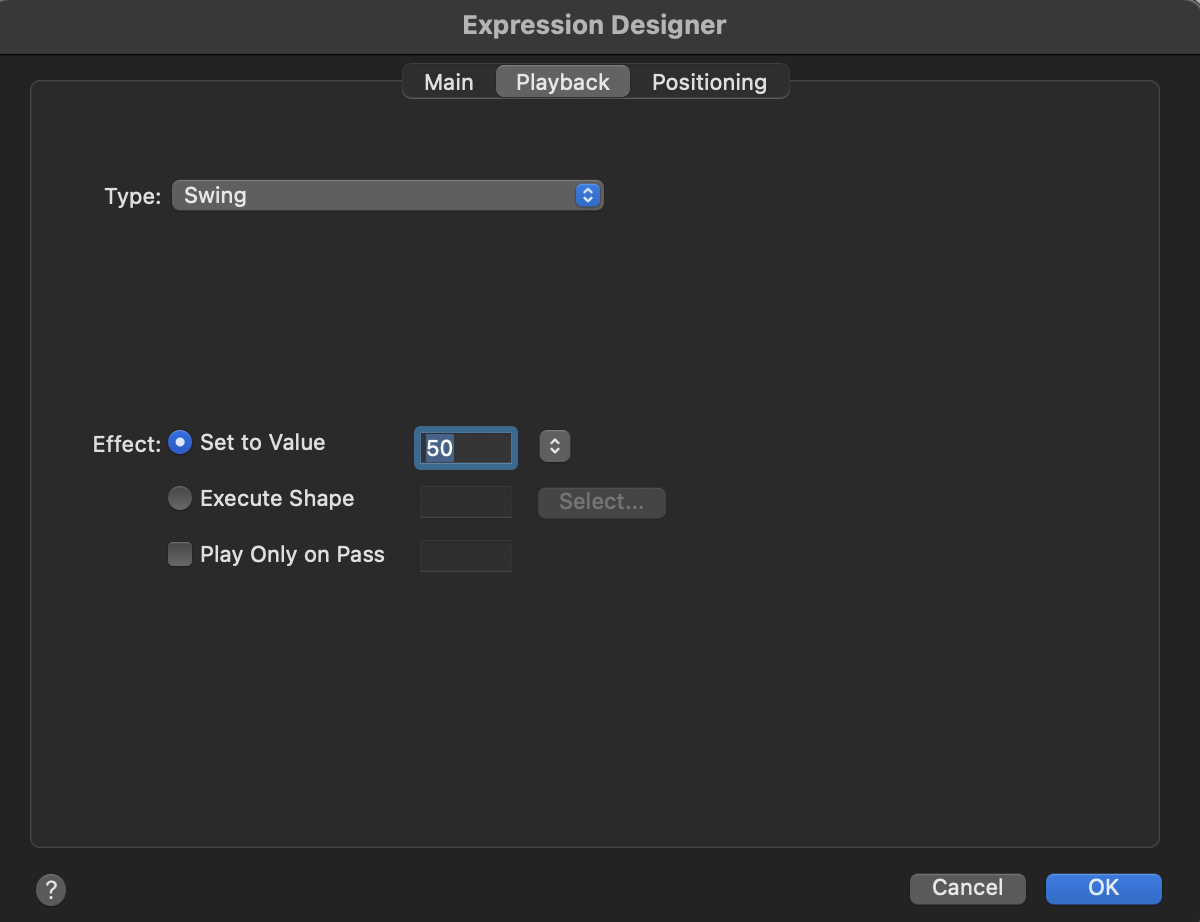This screenshot has width=1200, height=922.
Task: Click the Set to Value label text
Action: (x=262, y=442)
